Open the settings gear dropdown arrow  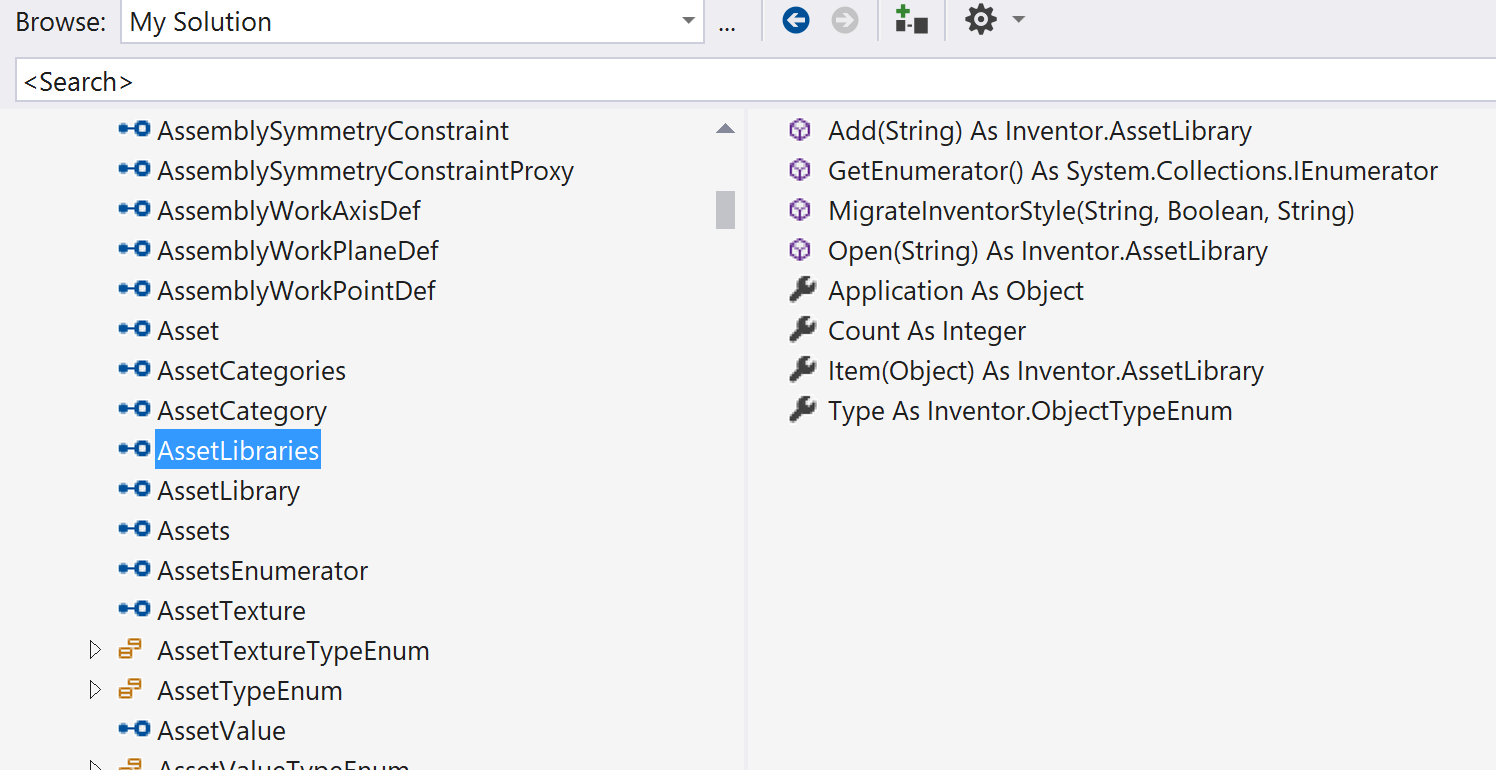tap(1018, 20)
